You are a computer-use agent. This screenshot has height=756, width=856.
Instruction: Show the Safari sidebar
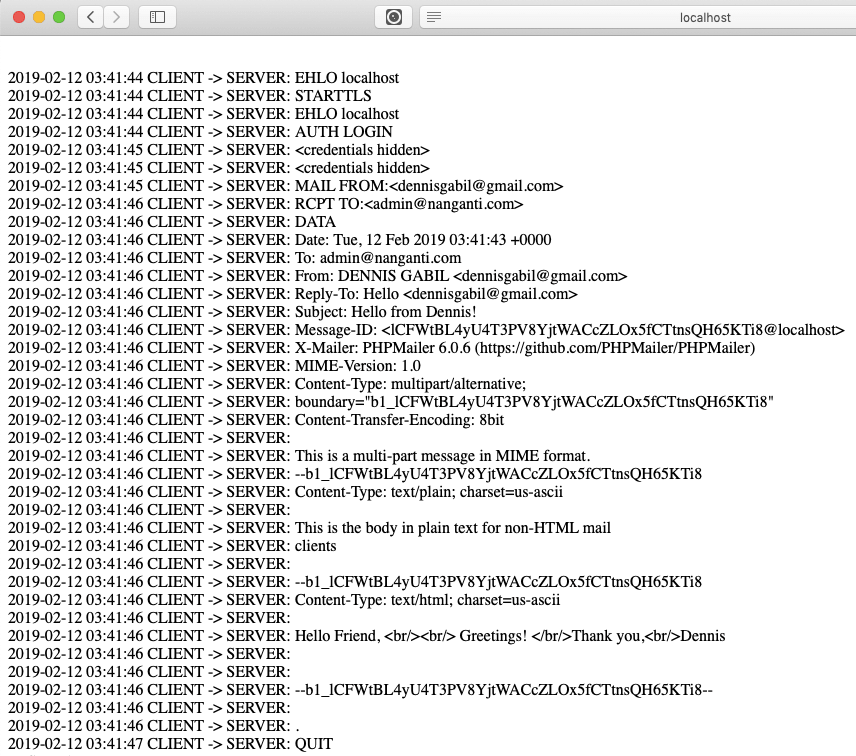[x=157, y=17]
